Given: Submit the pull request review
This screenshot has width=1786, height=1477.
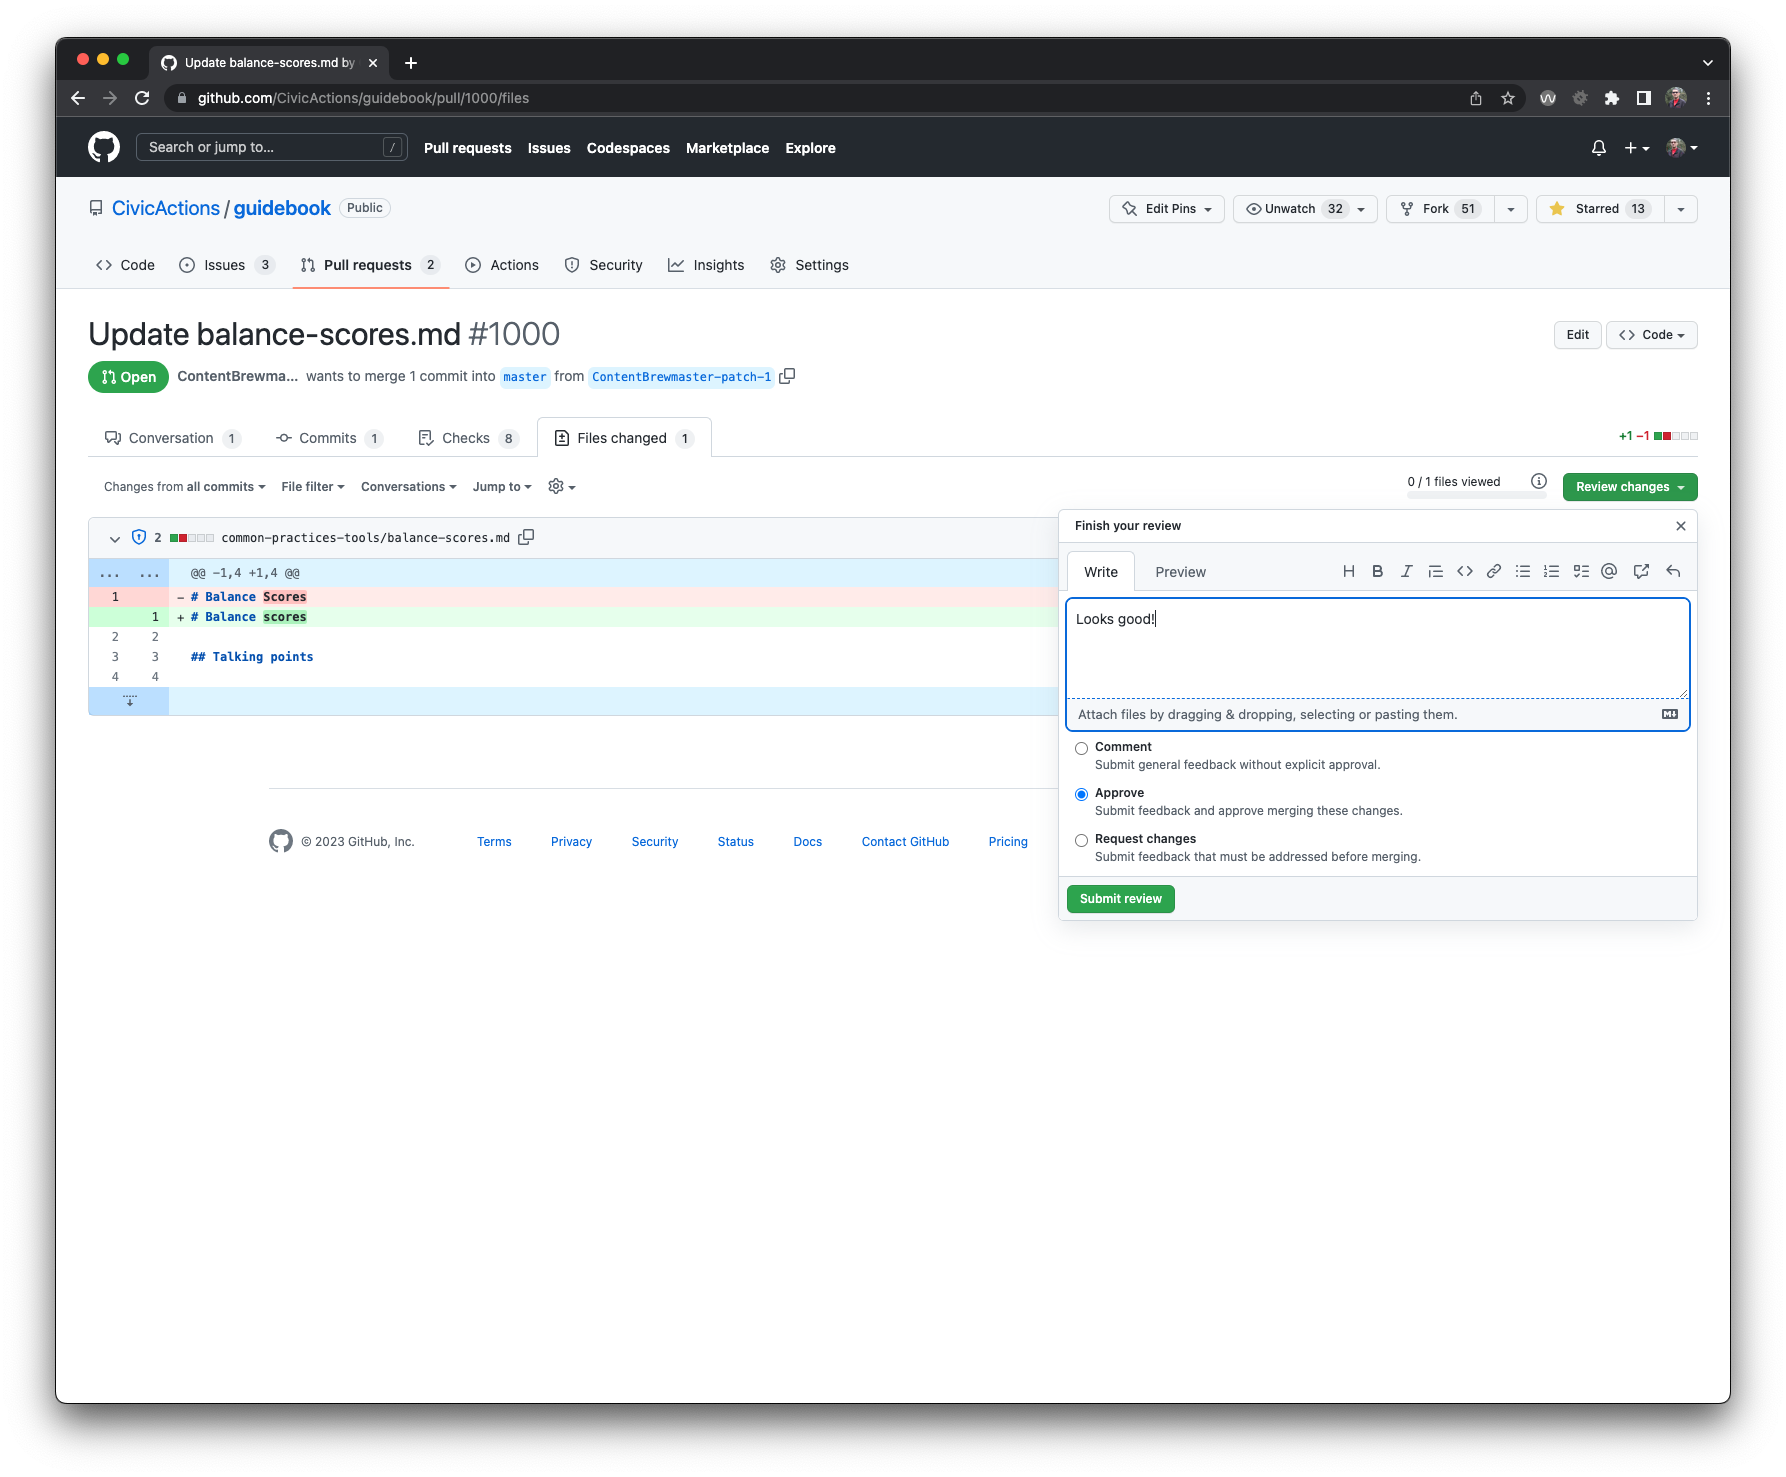Looking at the screenshot, I should coord(1120,898).
